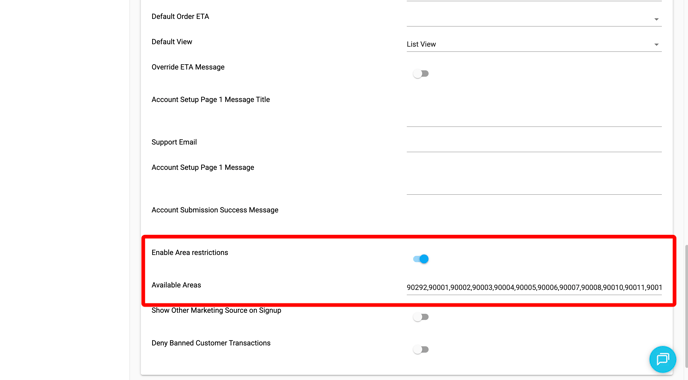
Task: Toggle Override ETA Message switch
Action: (x=421, y=74)
